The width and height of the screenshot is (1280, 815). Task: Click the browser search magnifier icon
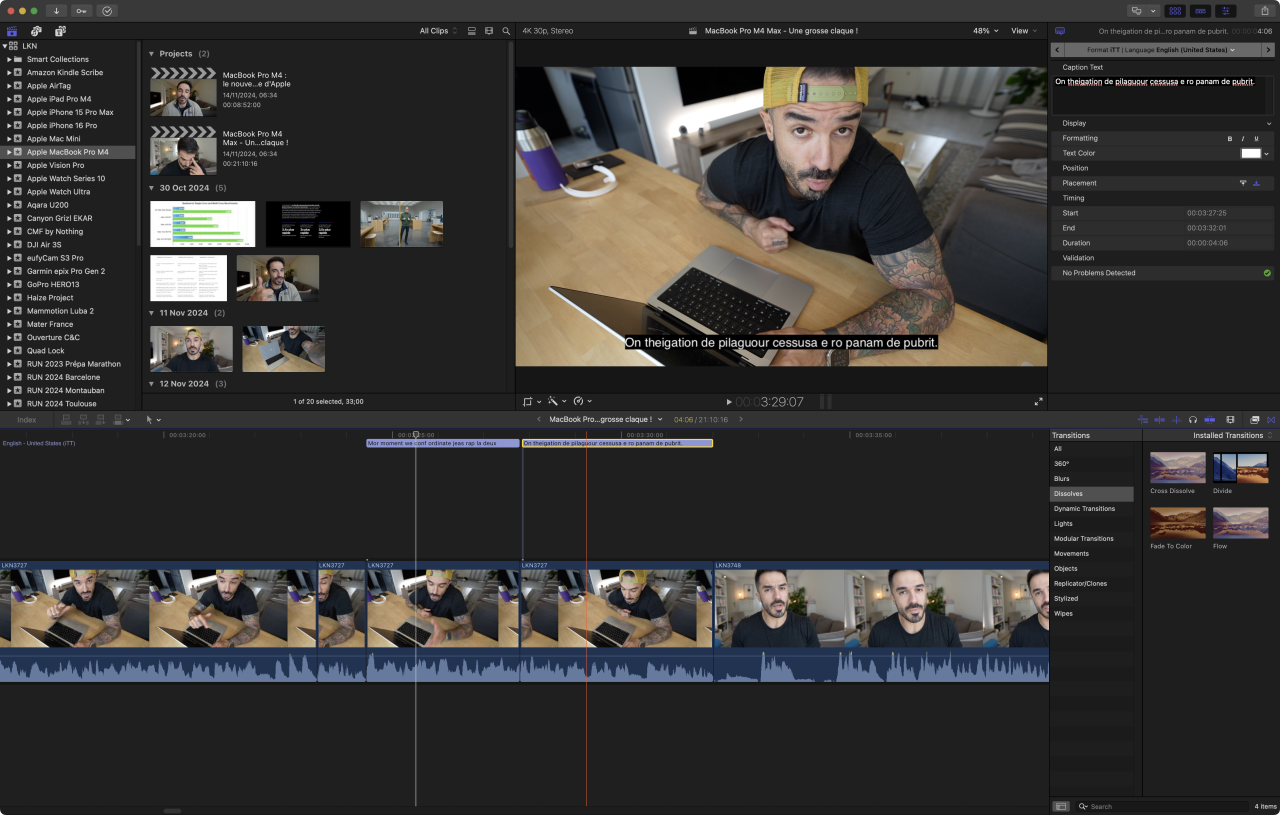pos(506,31)
